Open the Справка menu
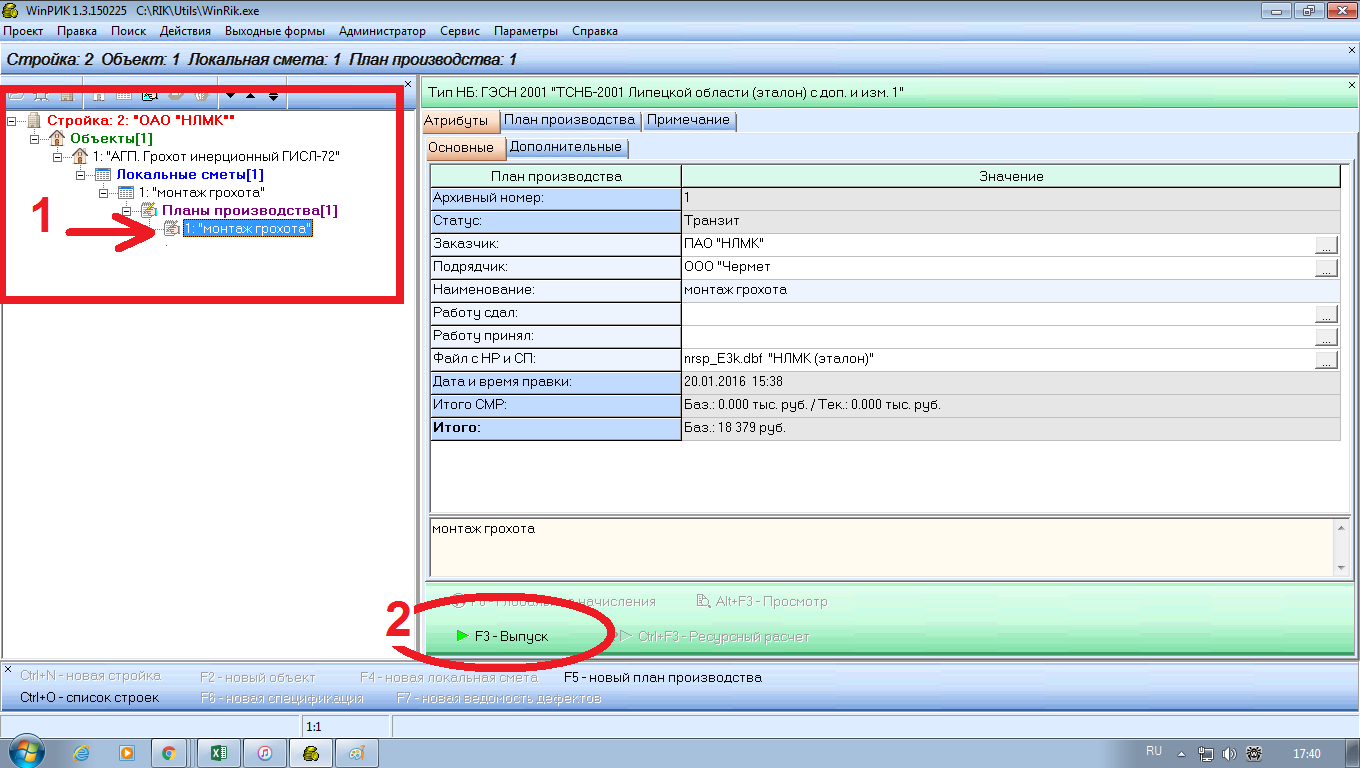Screen dimensions: 1360x768 (595, 31)
